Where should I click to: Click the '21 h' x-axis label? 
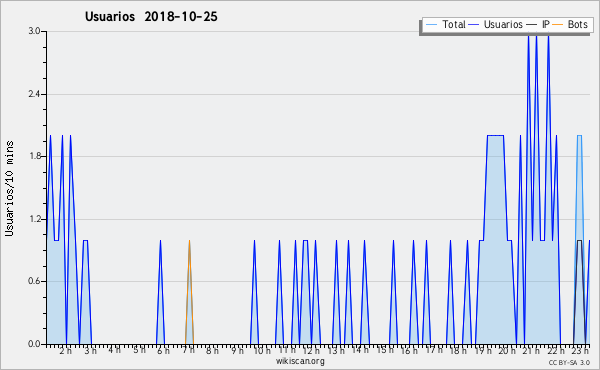532,351
